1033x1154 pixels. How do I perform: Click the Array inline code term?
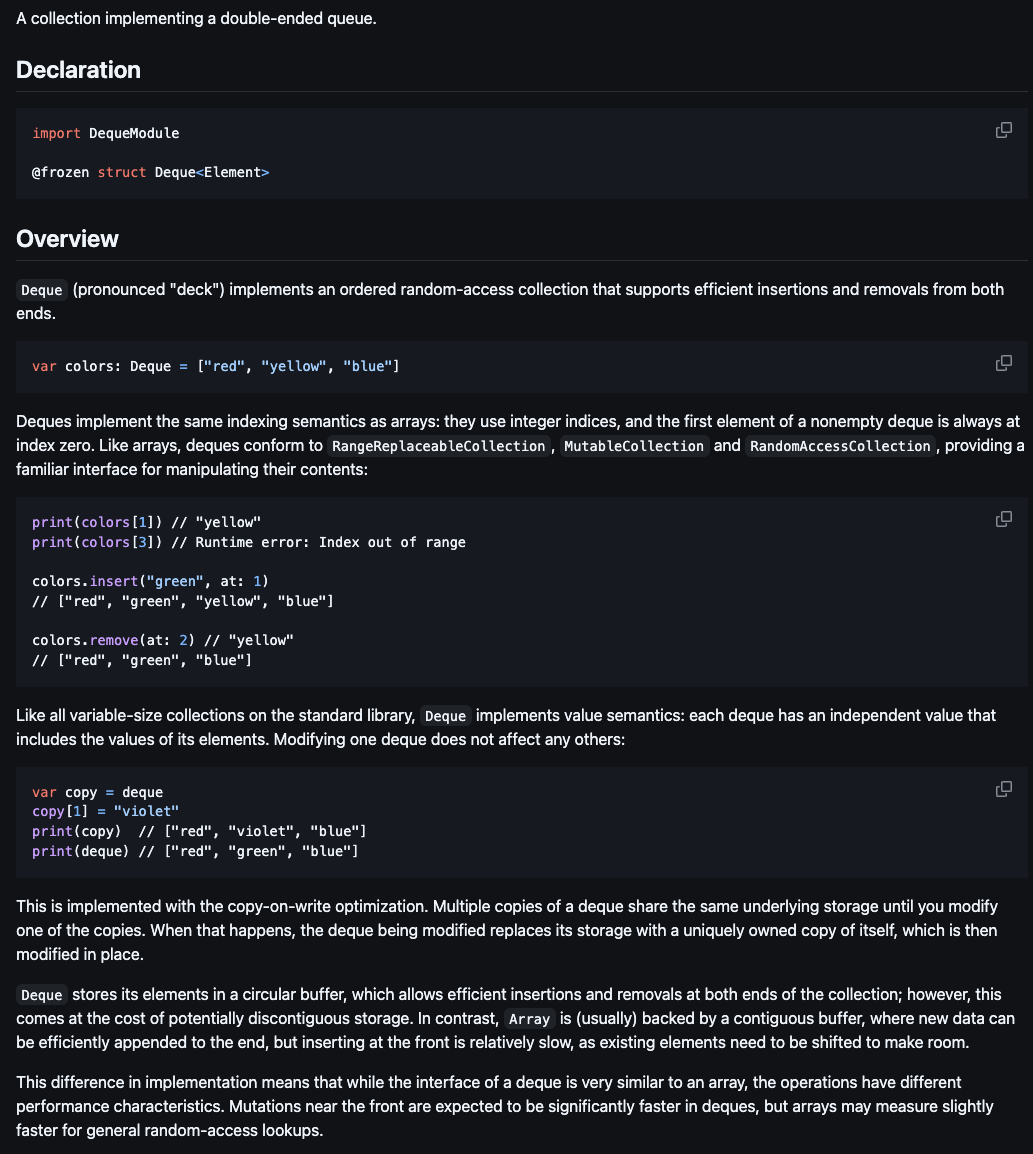[x=529, y=1019]
